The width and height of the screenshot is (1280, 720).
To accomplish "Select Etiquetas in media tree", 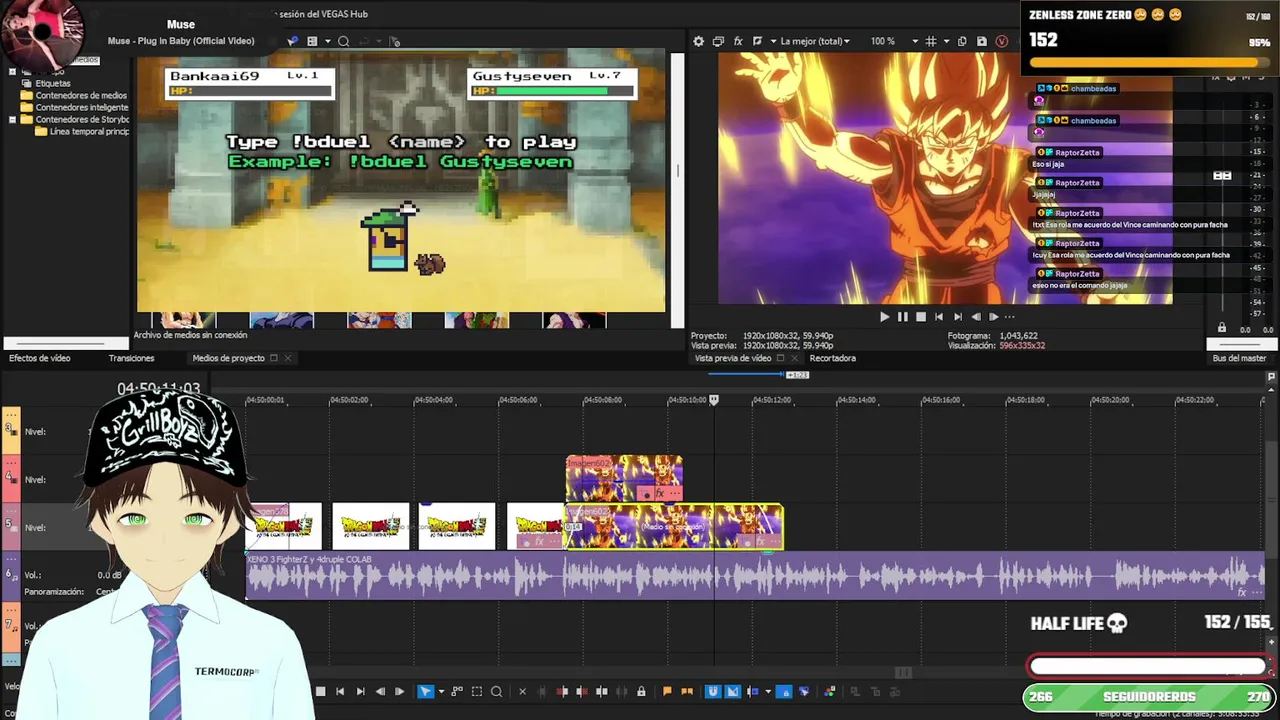I will click(x=53, y=83).
